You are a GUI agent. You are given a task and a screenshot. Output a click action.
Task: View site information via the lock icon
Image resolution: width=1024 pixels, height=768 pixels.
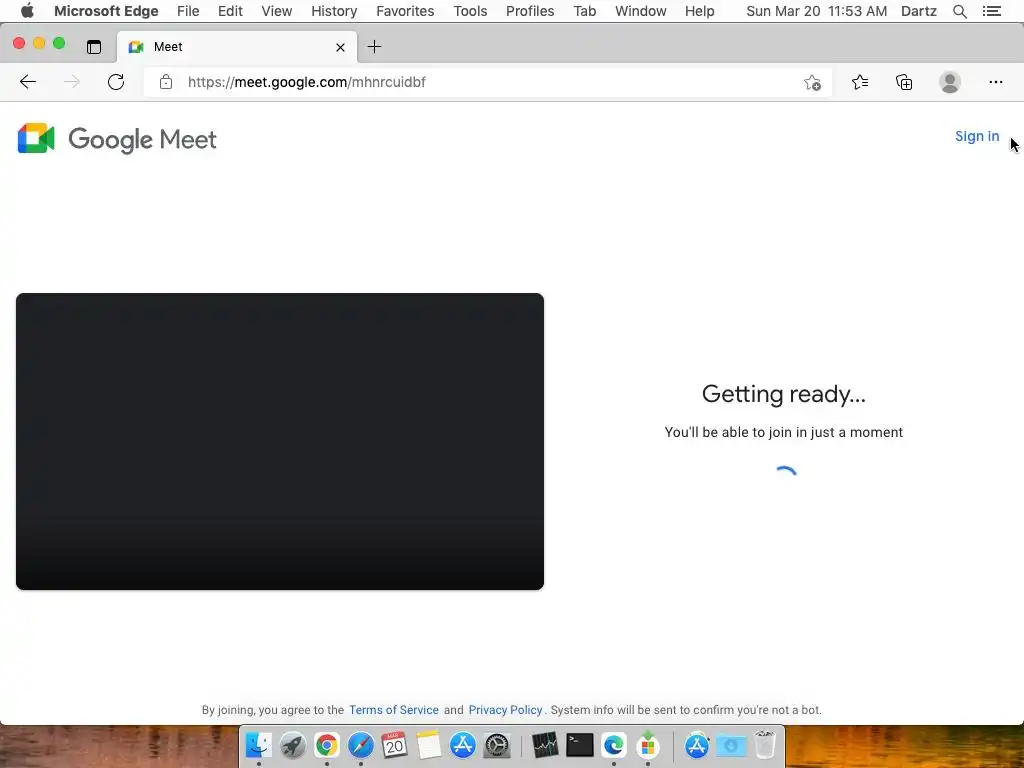point(166,82)
